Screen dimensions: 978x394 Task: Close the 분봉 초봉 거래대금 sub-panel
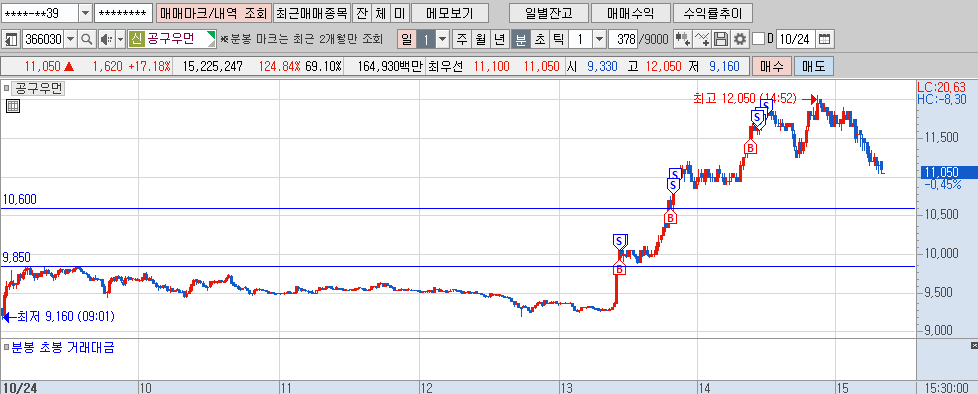pyautogui.click(x=974, y=345)
